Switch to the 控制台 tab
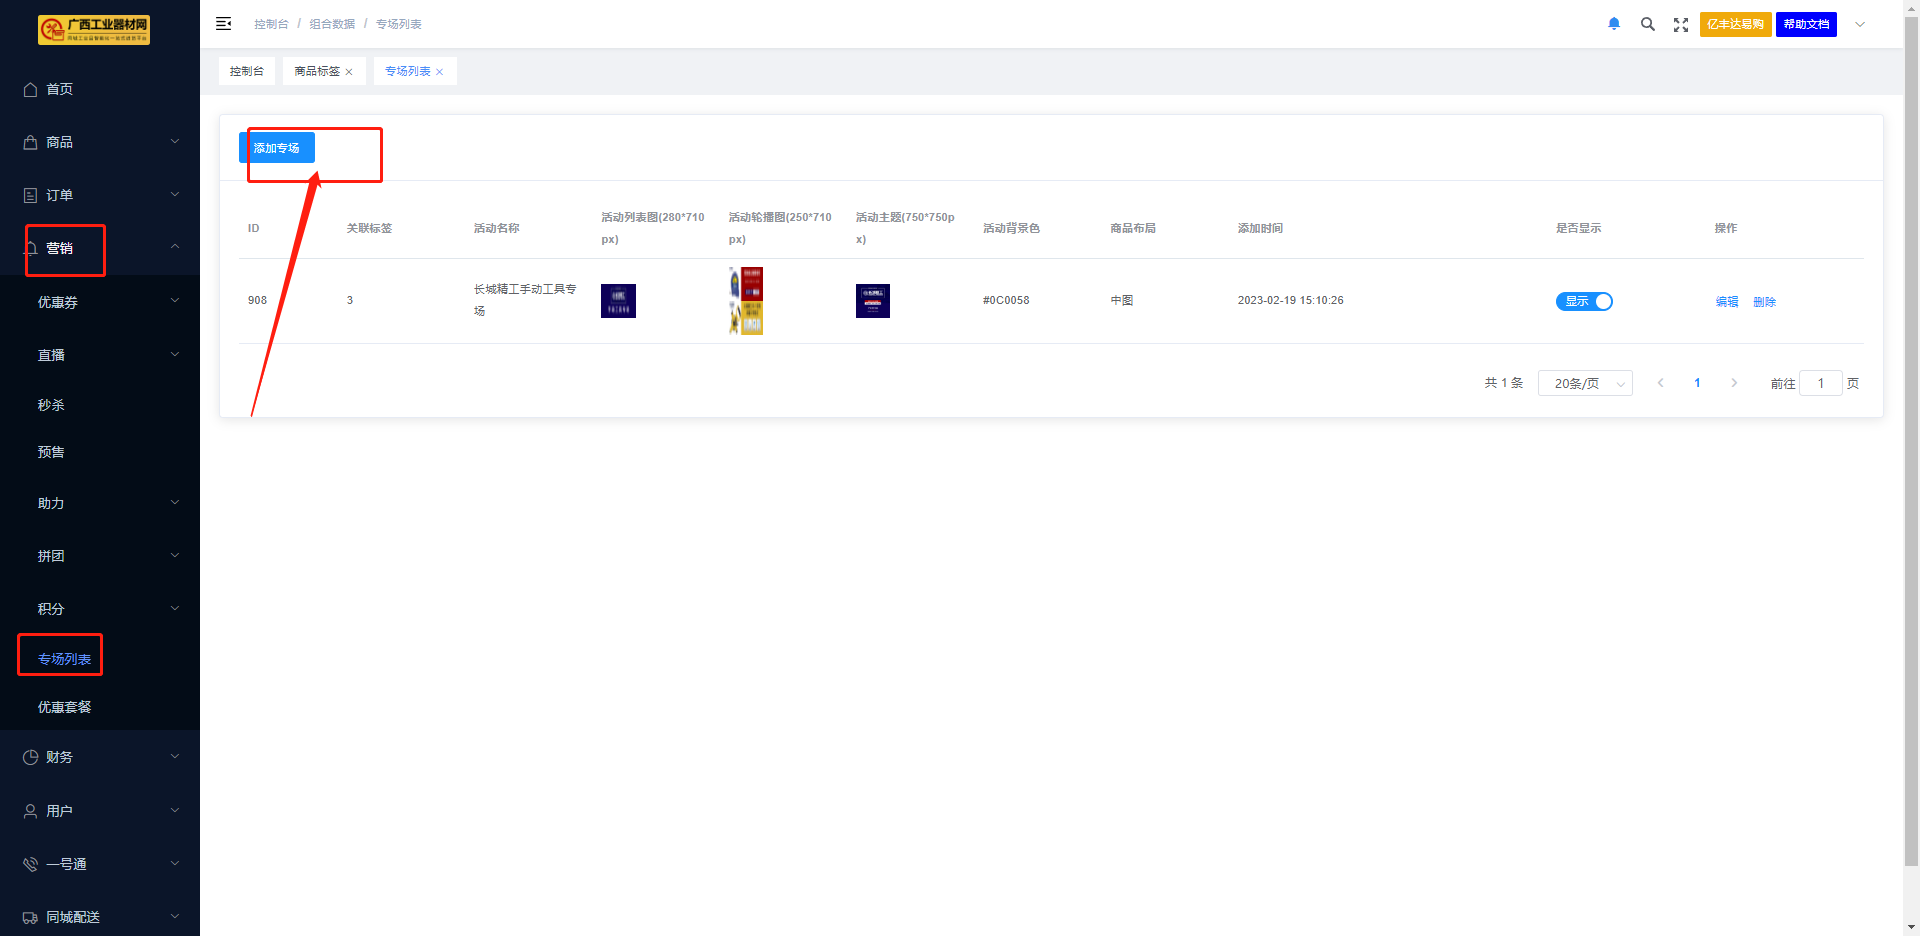1920x936 pixels. click(246, 71)
